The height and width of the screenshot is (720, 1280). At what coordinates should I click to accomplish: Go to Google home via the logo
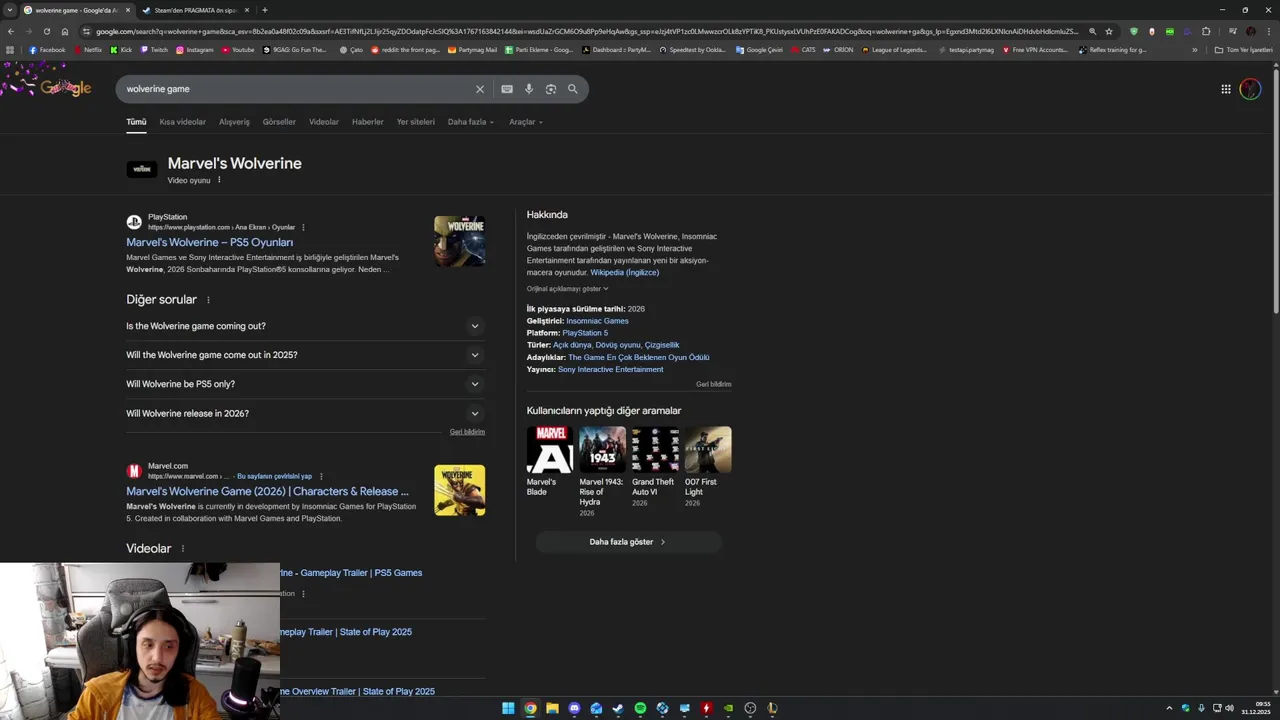click(x=66, y=88)
